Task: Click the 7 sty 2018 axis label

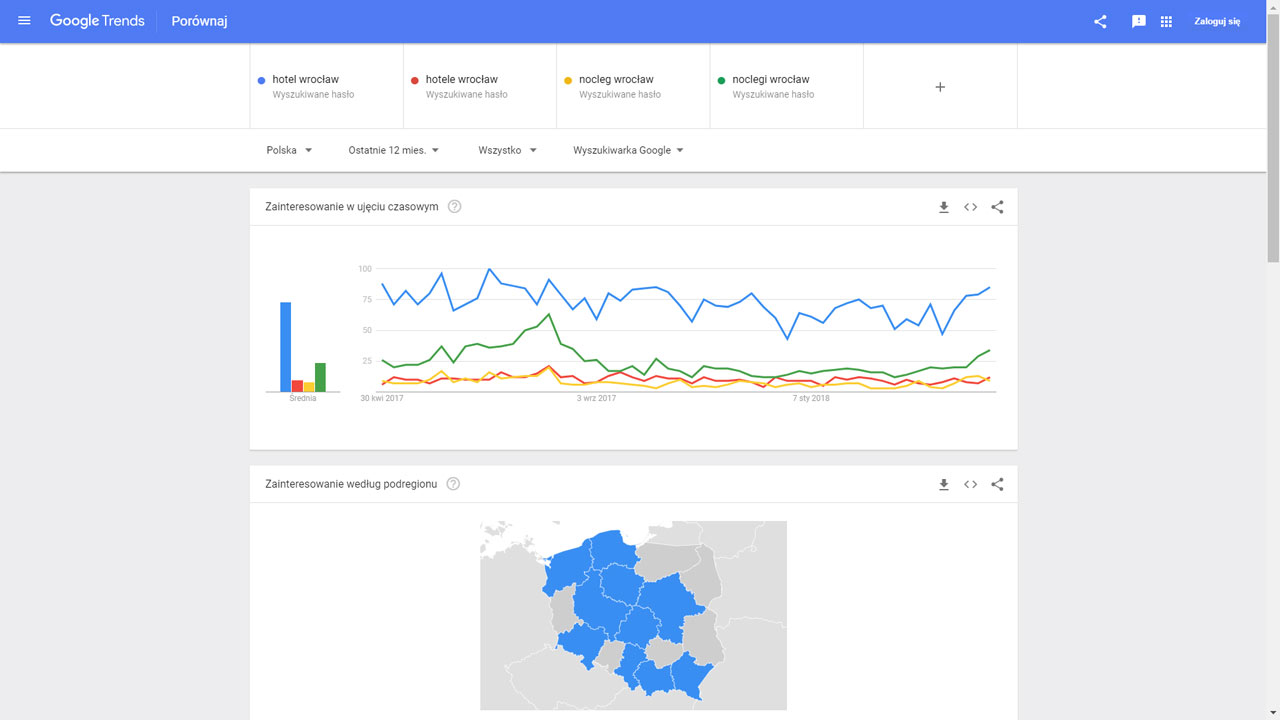Action: 811,398
